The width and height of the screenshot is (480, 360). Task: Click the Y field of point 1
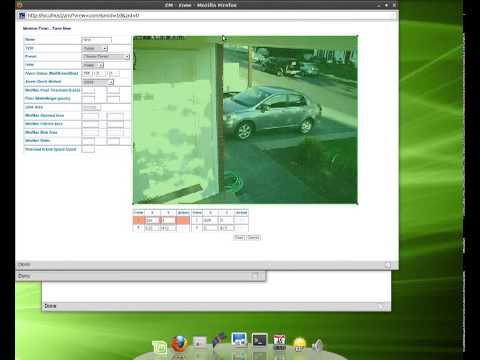pyautogui.click(x=168, y=220)
